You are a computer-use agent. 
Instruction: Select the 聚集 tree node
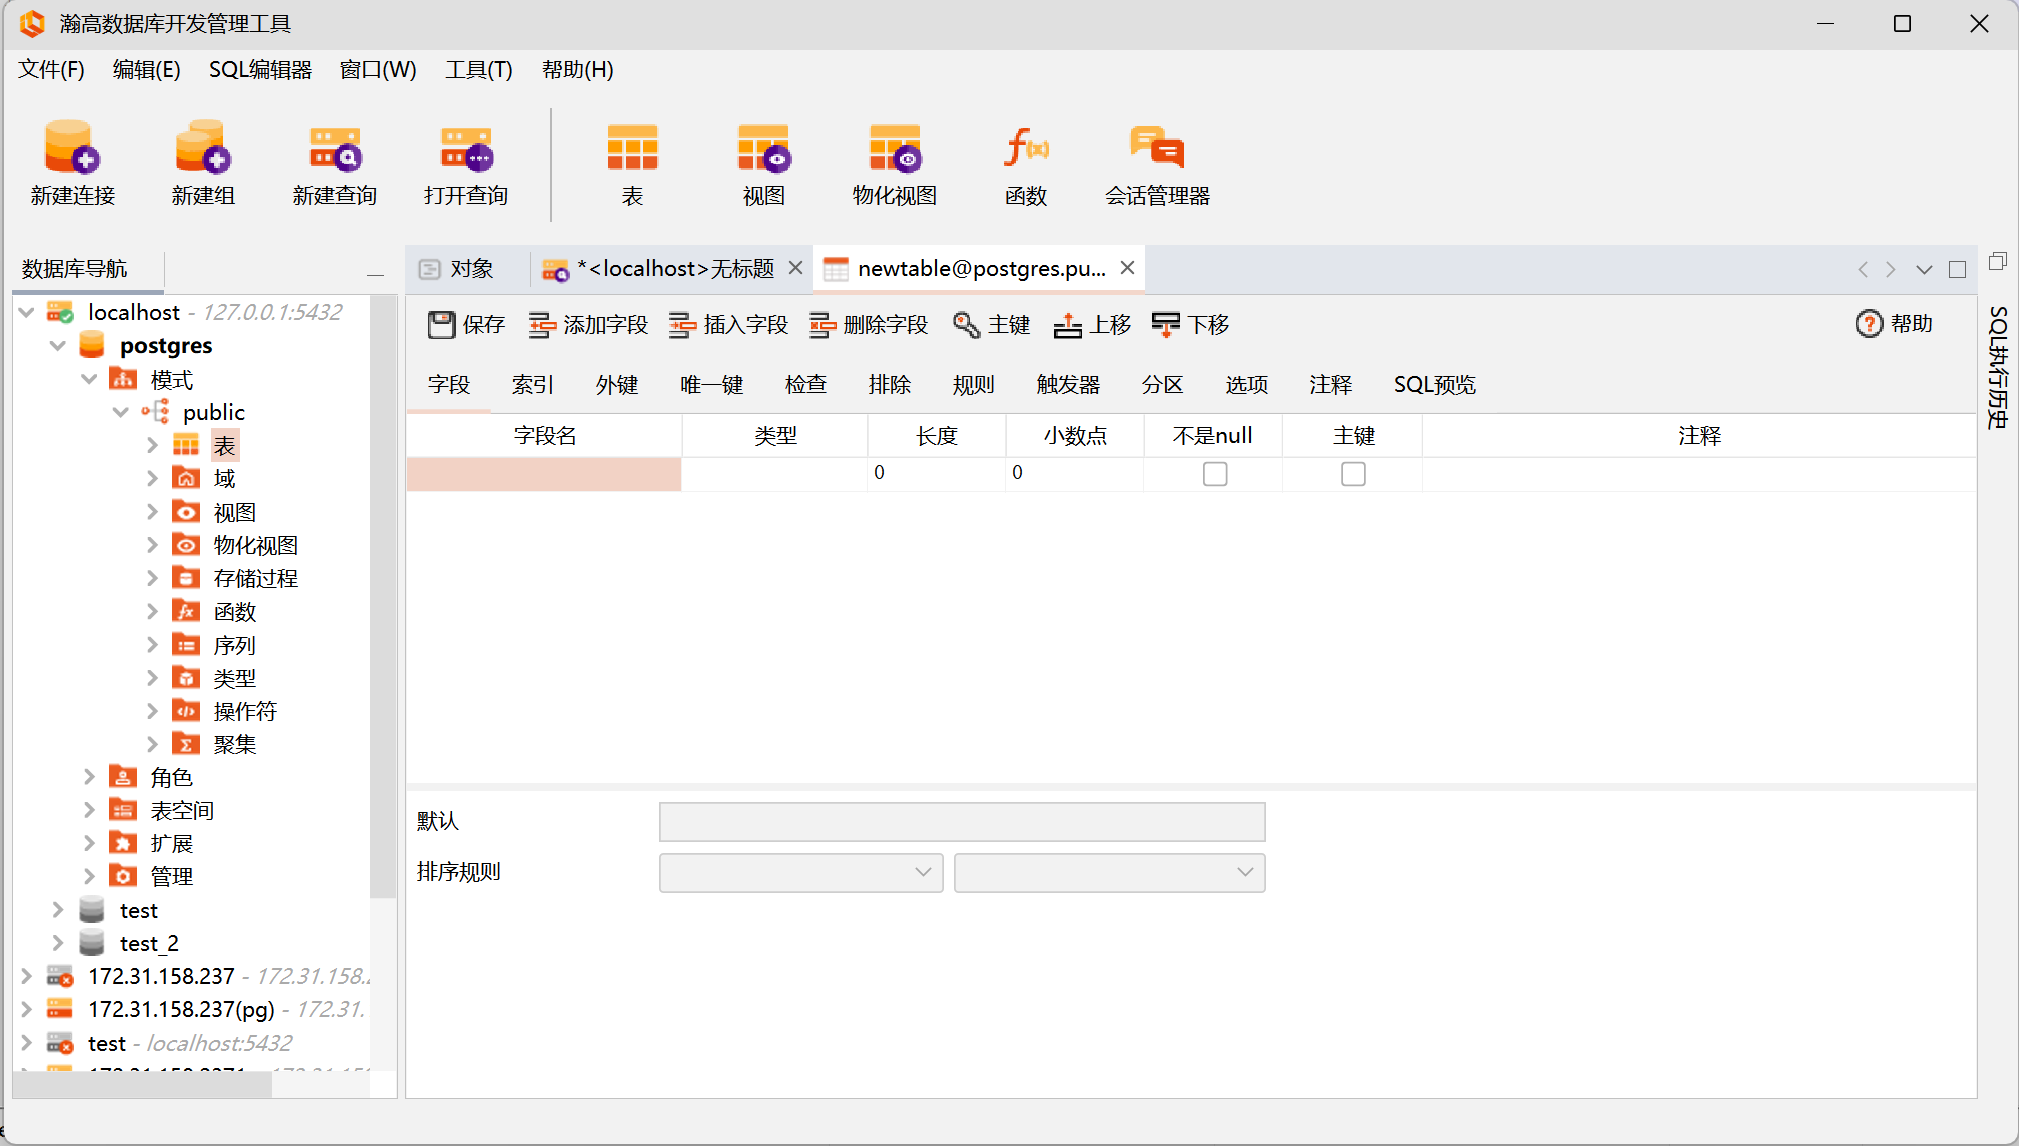point(234,745)
